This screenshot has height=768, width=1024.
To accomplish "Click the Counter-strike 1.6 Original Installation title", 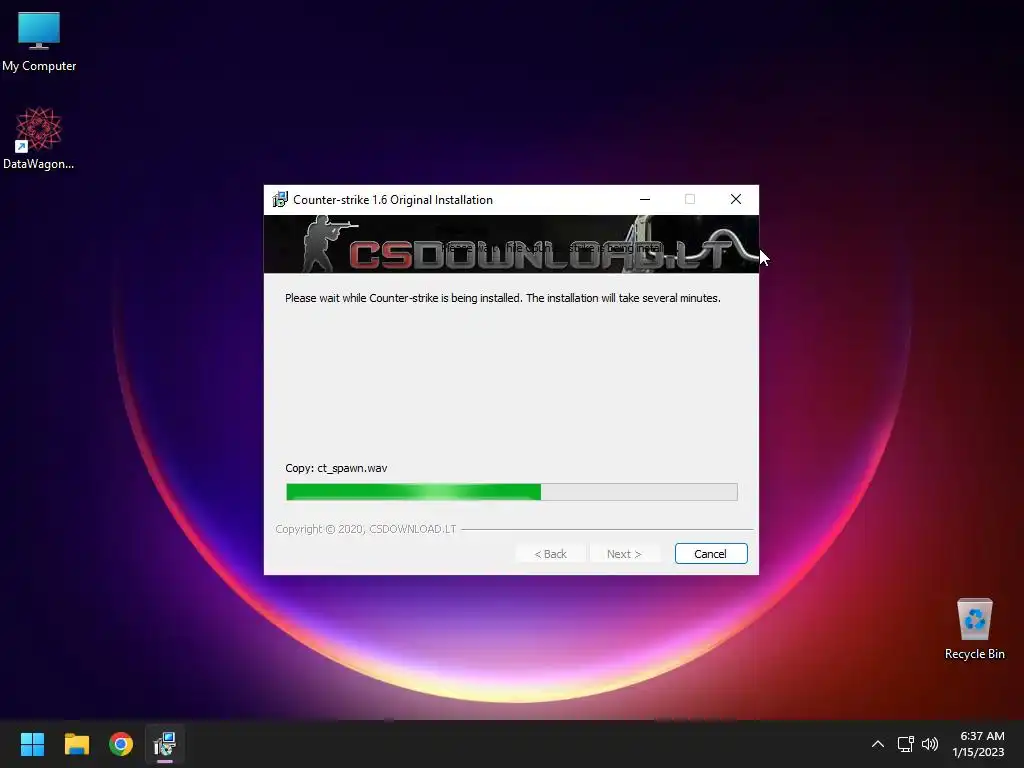I will (392, 200).
